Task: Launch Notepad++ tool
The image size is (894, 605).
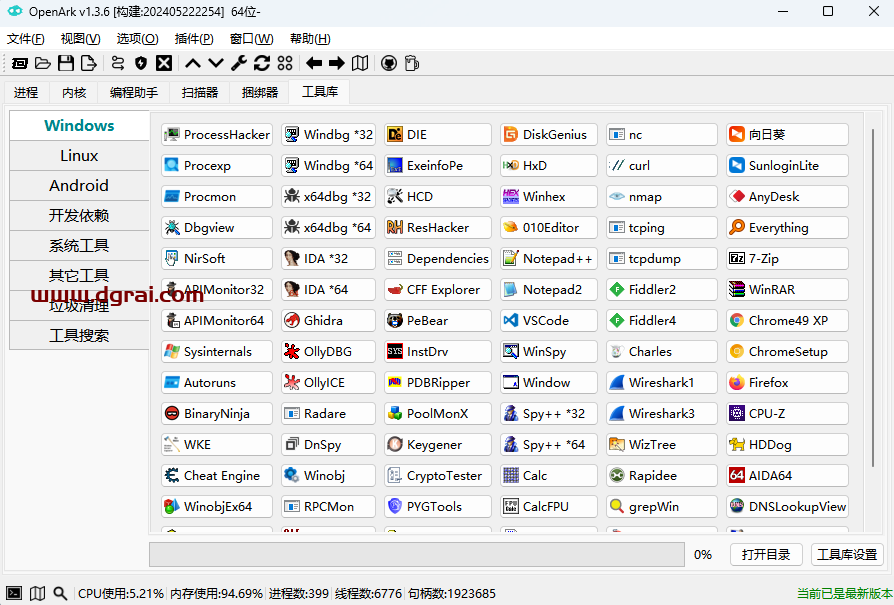Action: pyautogui.click(x=549, y=258)
